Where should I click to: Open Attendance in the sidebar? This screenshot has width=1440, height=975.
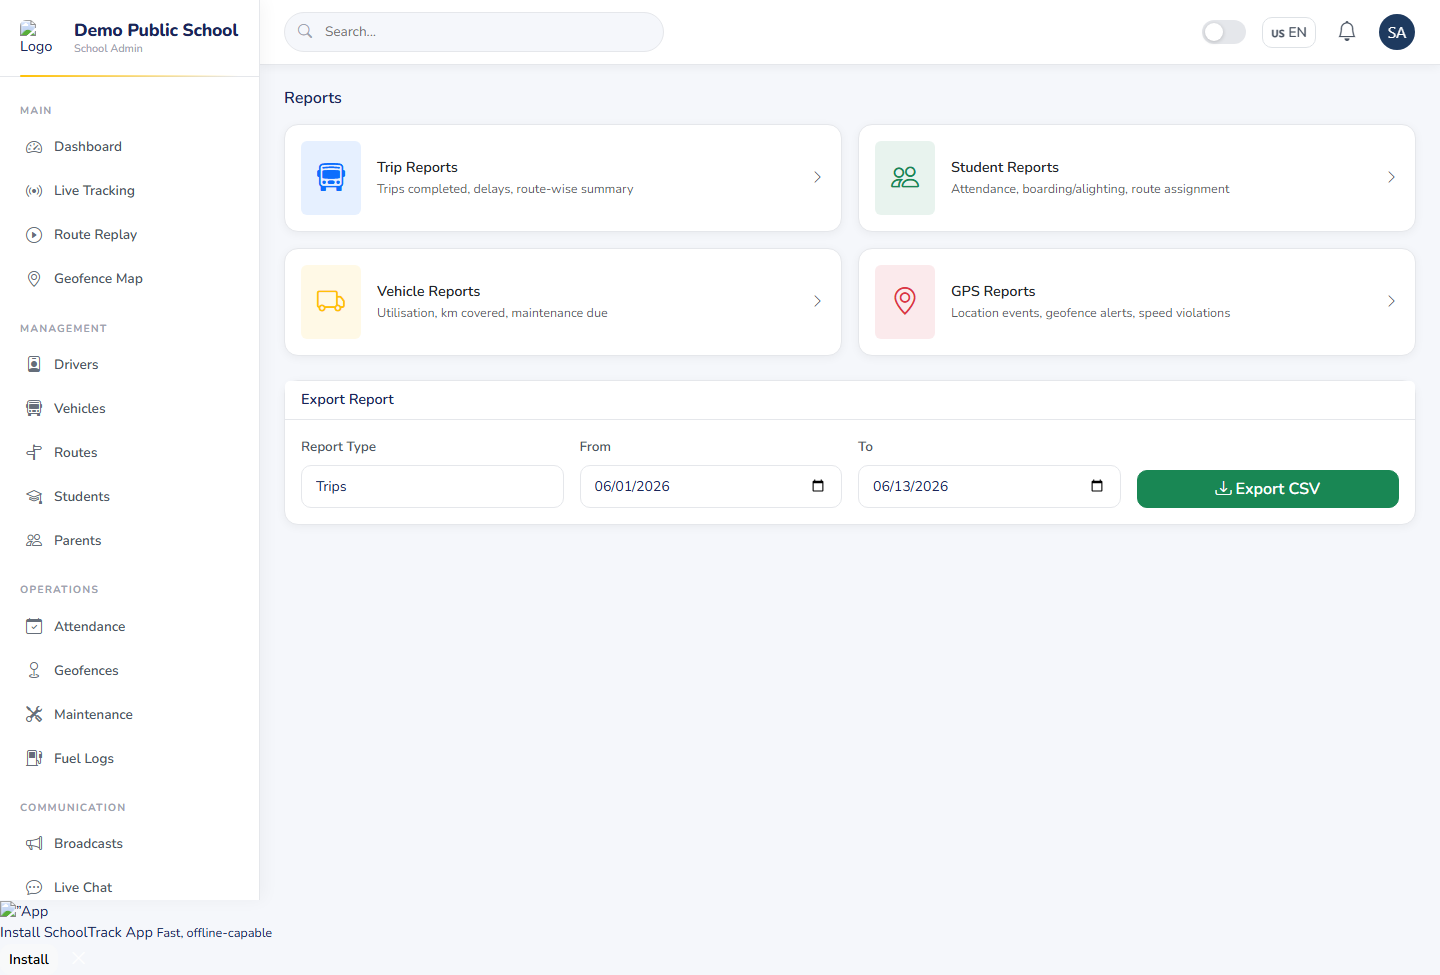tap(129, 627)
